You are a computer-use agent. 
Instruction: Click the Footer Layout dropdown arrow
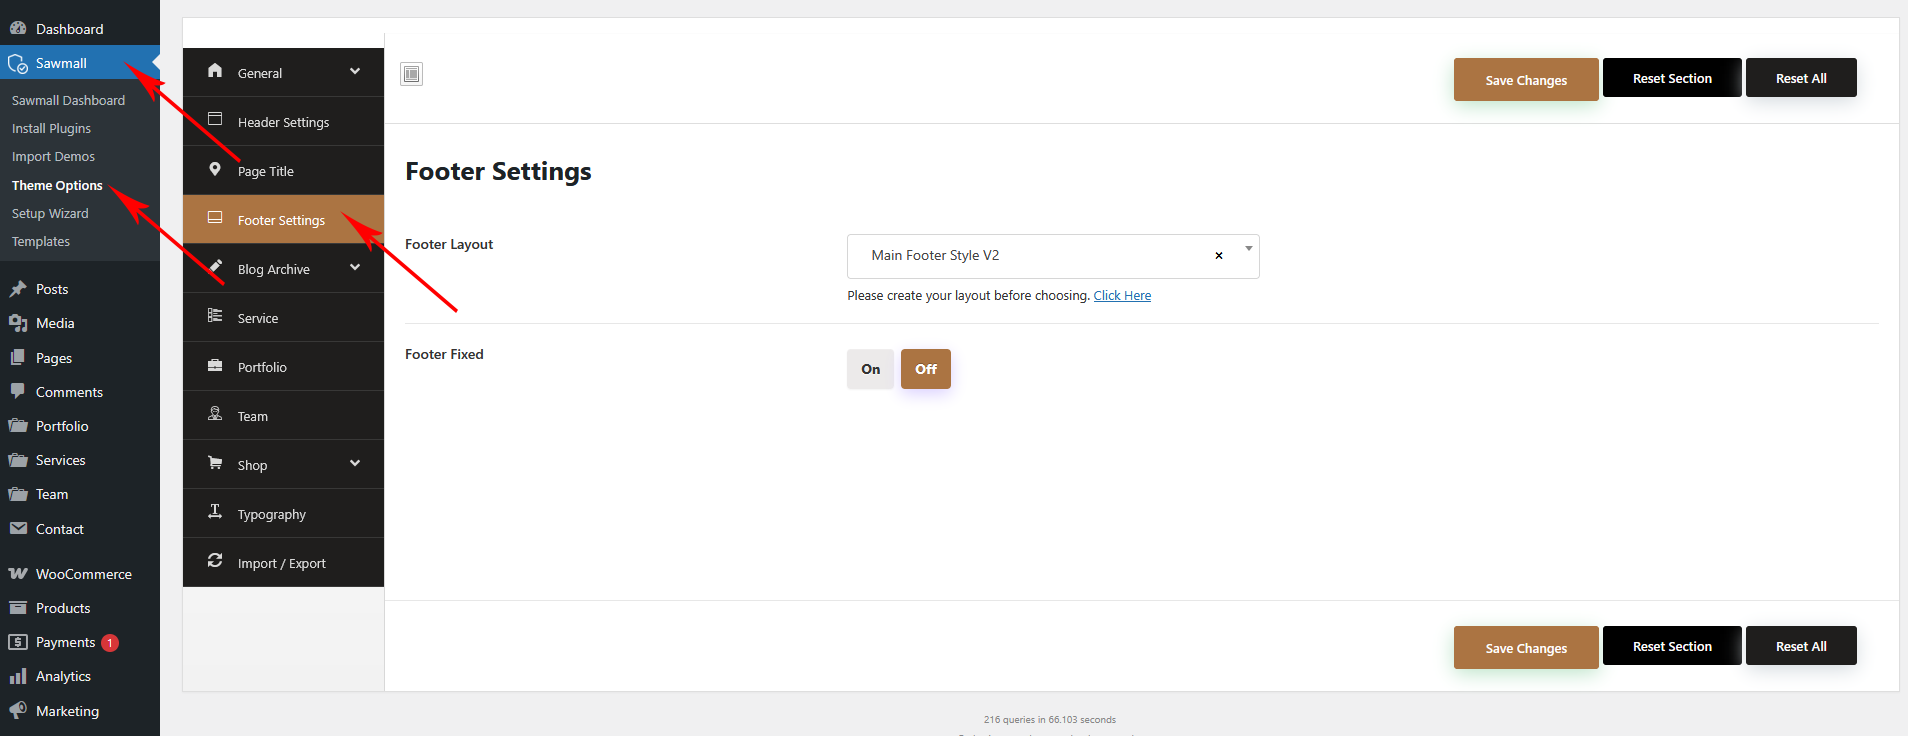pos(1249,248)
